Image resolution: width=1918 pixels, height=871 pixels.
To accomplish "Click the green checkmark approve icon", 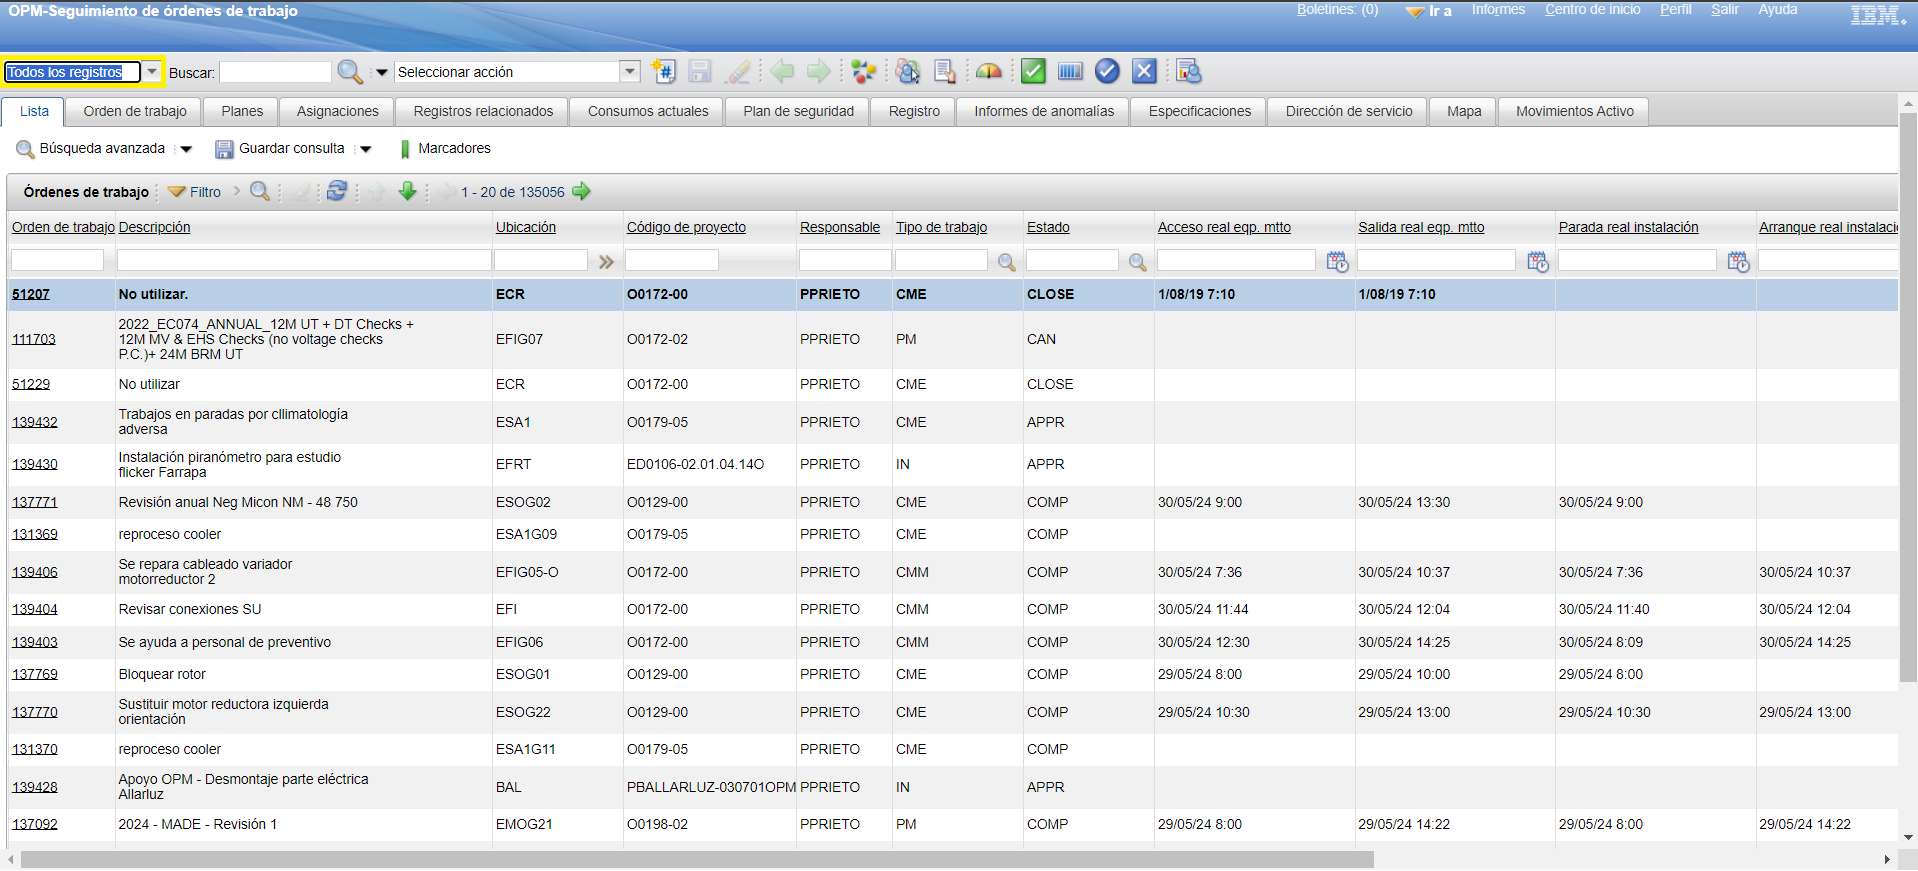I will coord(1033,71).
